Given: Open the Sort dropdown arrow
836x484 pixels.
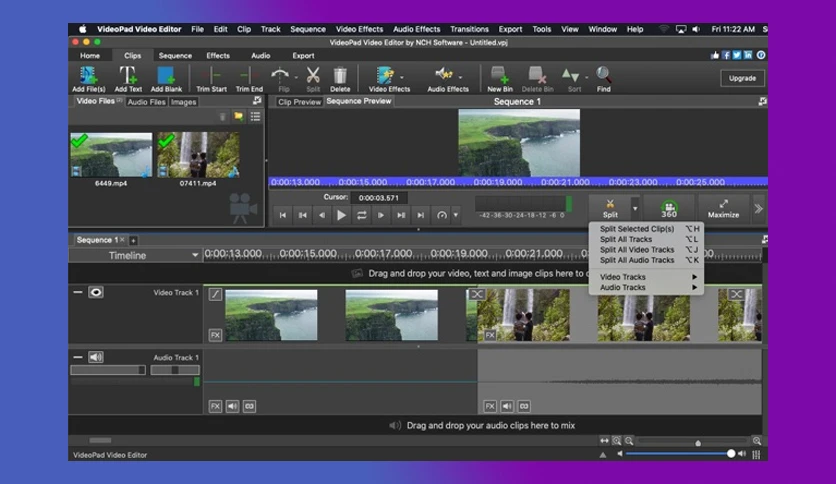Looking at the screenshot, I should 586,77.
